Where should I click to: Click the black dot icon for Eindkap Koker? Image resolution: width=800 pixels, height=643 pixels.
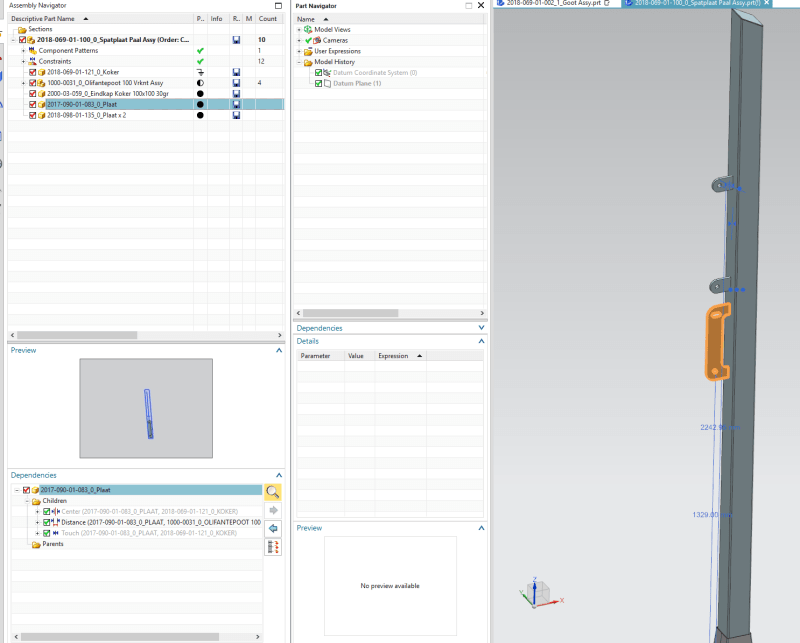point(200,94)
